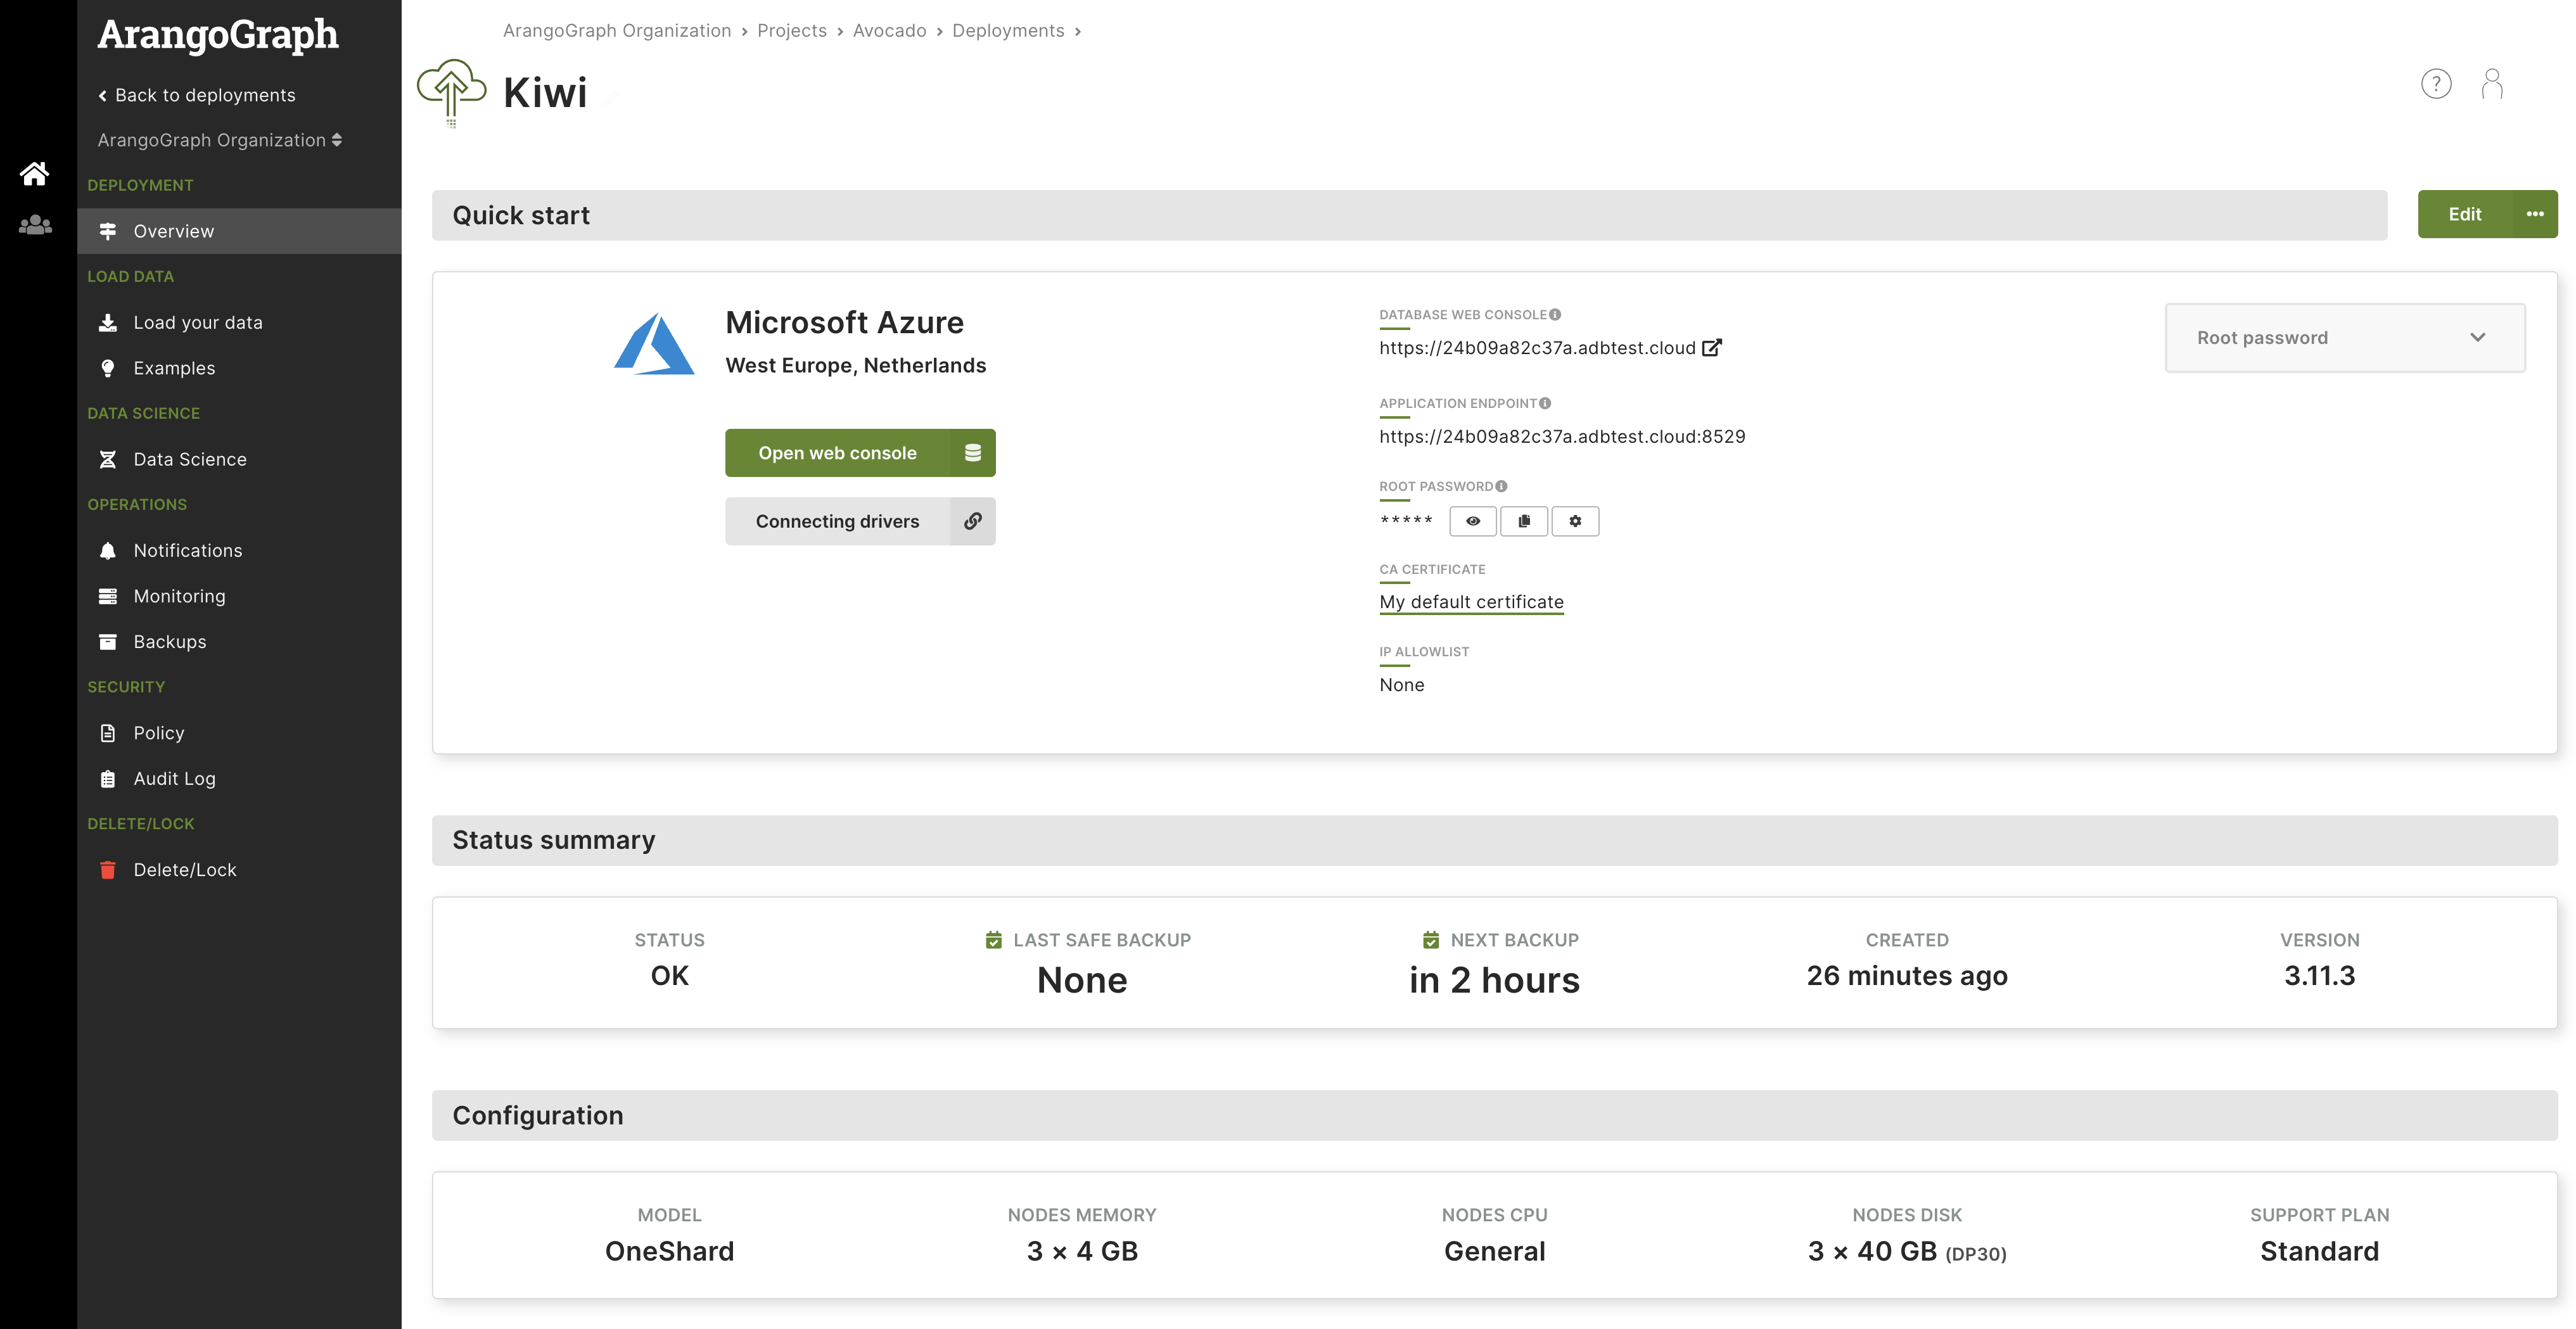
Task: Go back to deployments
Action: [x=197, y=95]
